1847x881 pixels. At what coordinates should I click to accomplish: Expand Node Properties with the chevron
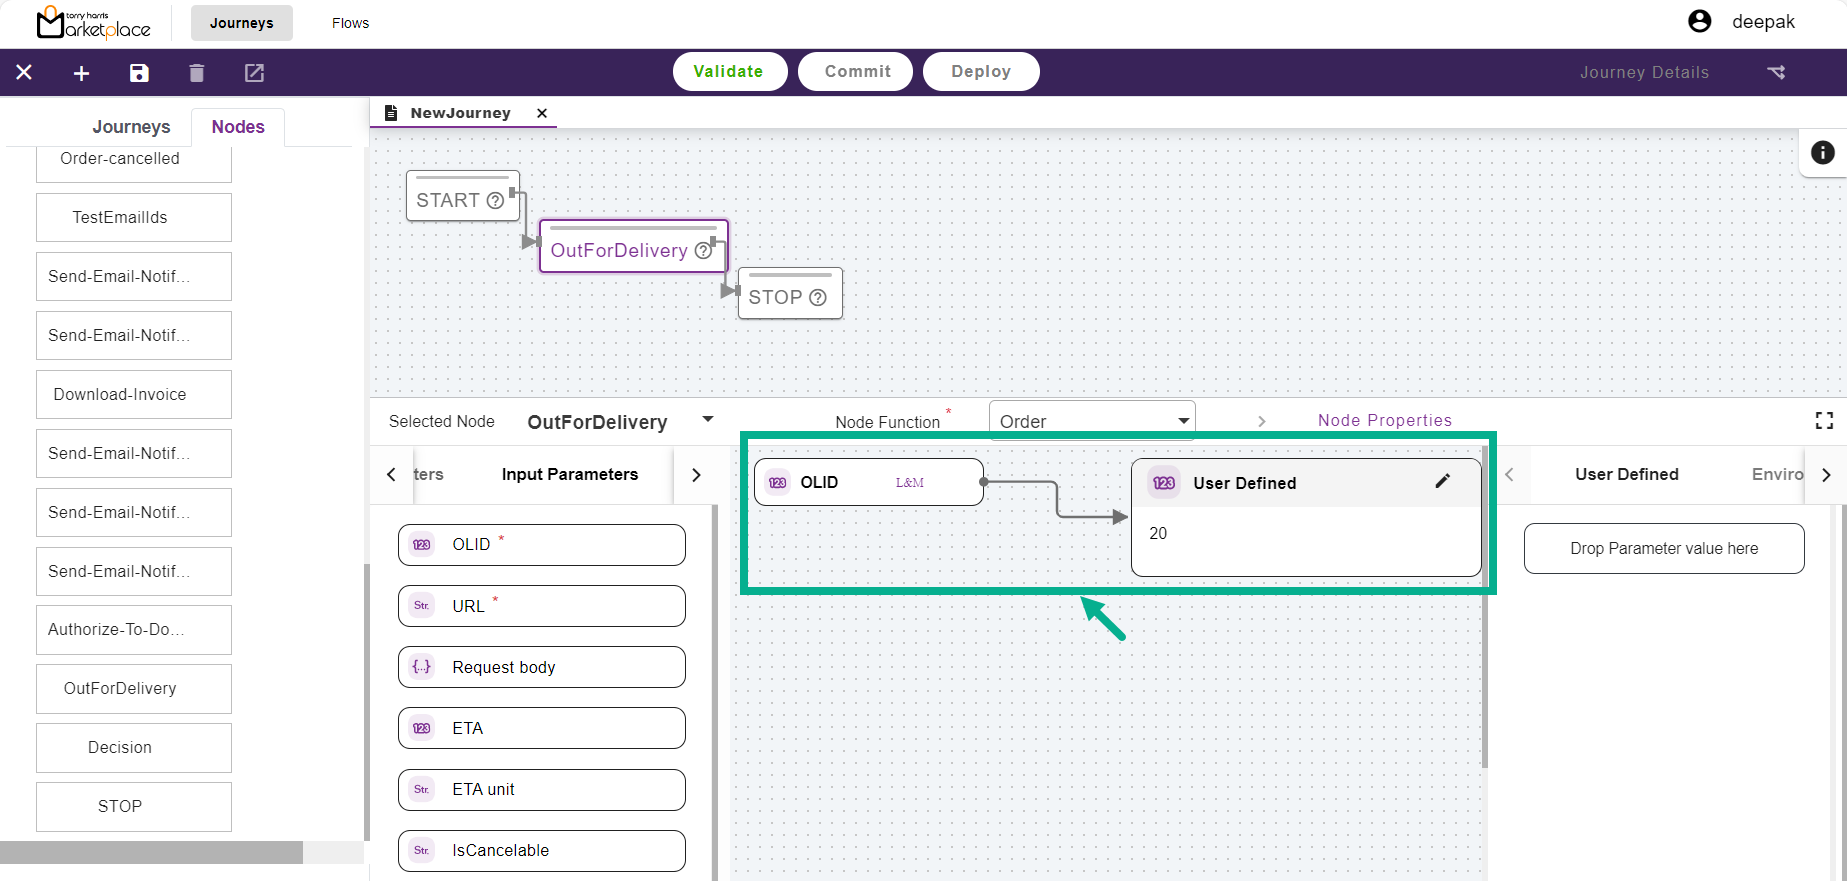coord(1261,421)
